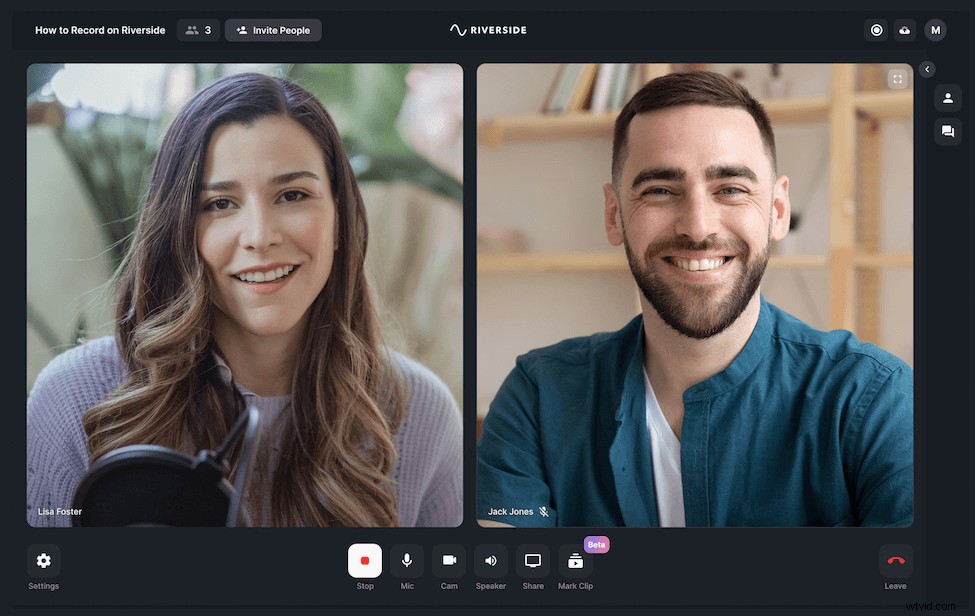Mark a clip using the Mark Clip icon

click(x=575, y=561)
